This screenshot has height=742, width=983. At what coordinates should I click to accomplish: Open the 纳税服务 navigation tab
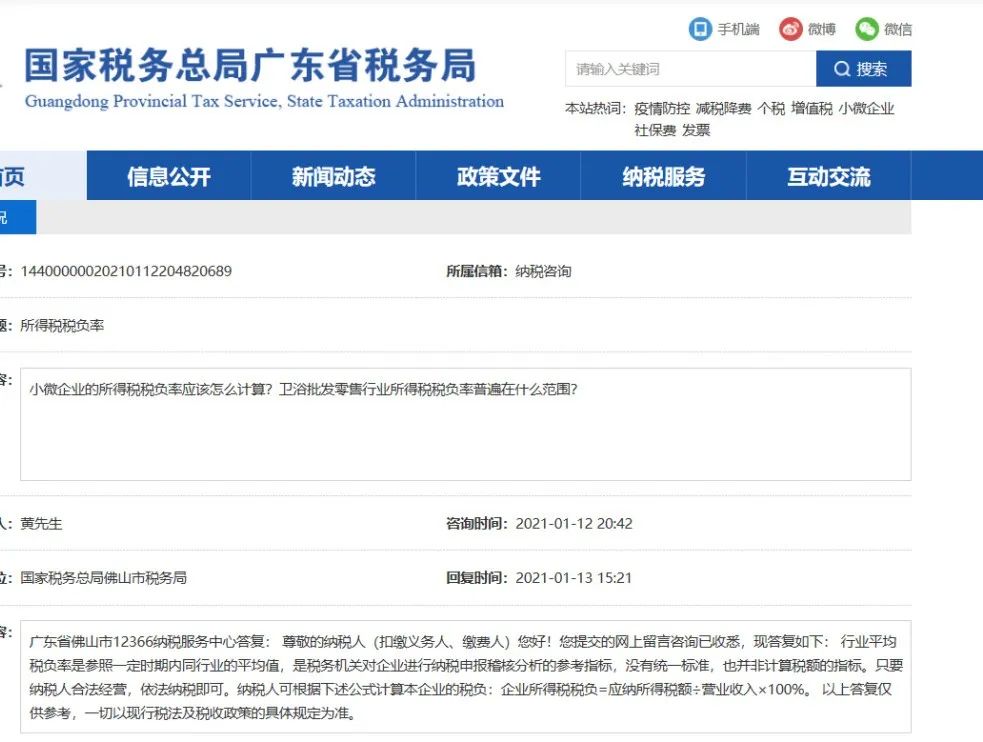pos(663,176)
